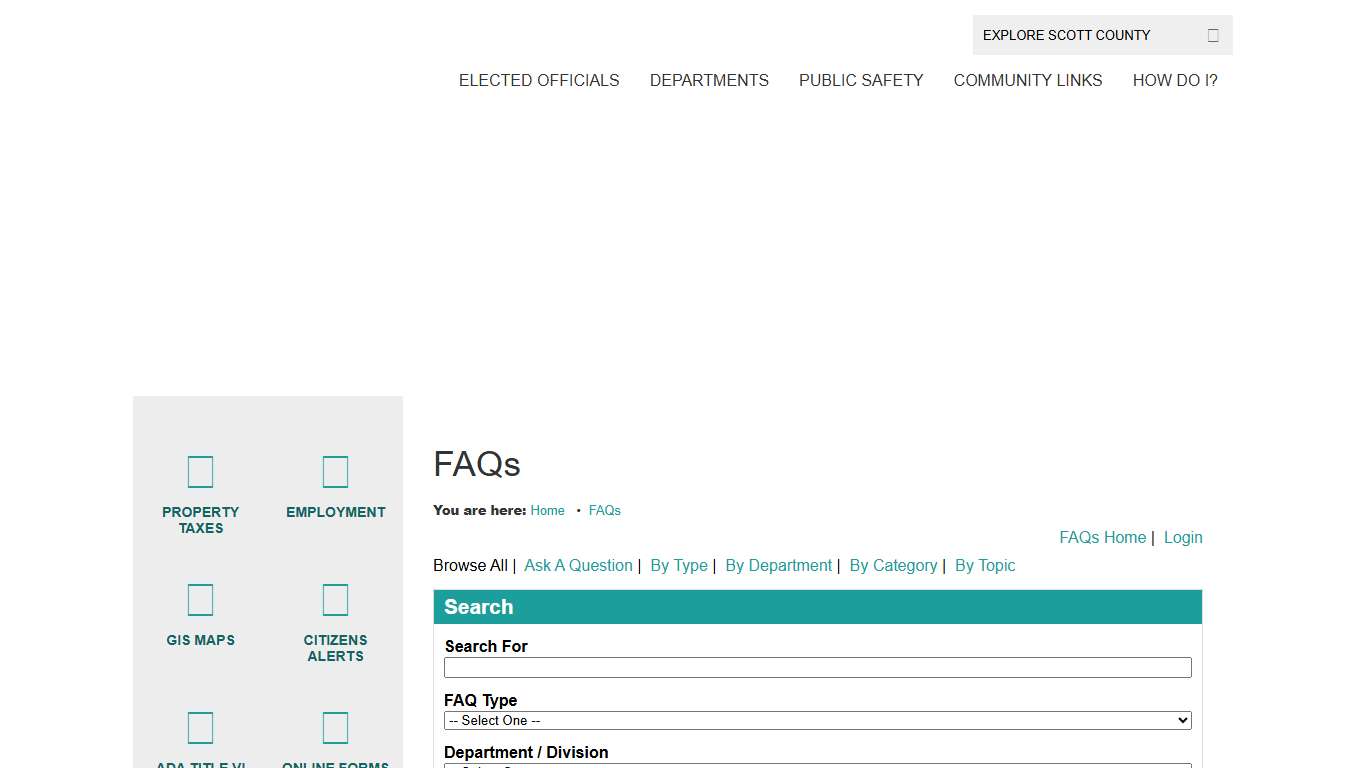Open the Department / Division dropdown
Screen dimensions: 1366x768
(x=817, y=765)
